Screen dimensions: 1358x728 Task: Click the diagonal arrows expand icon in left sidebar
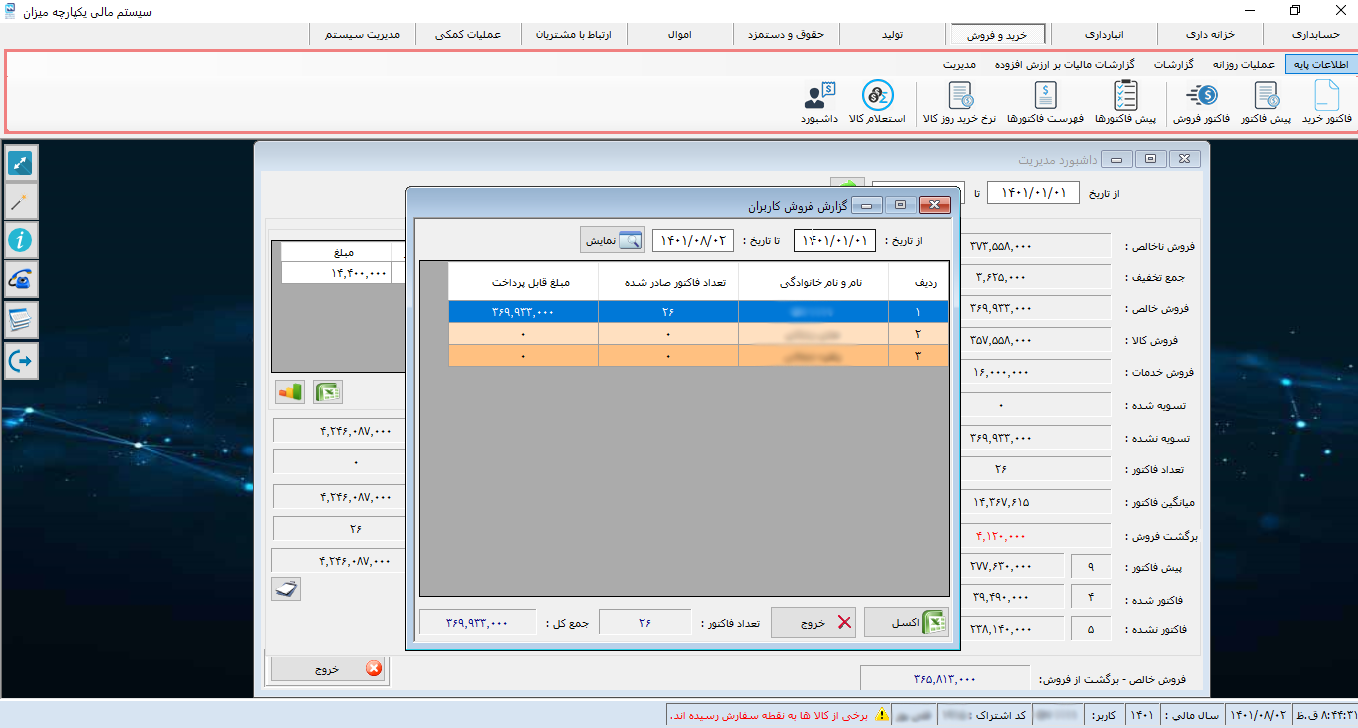[21, 163]
